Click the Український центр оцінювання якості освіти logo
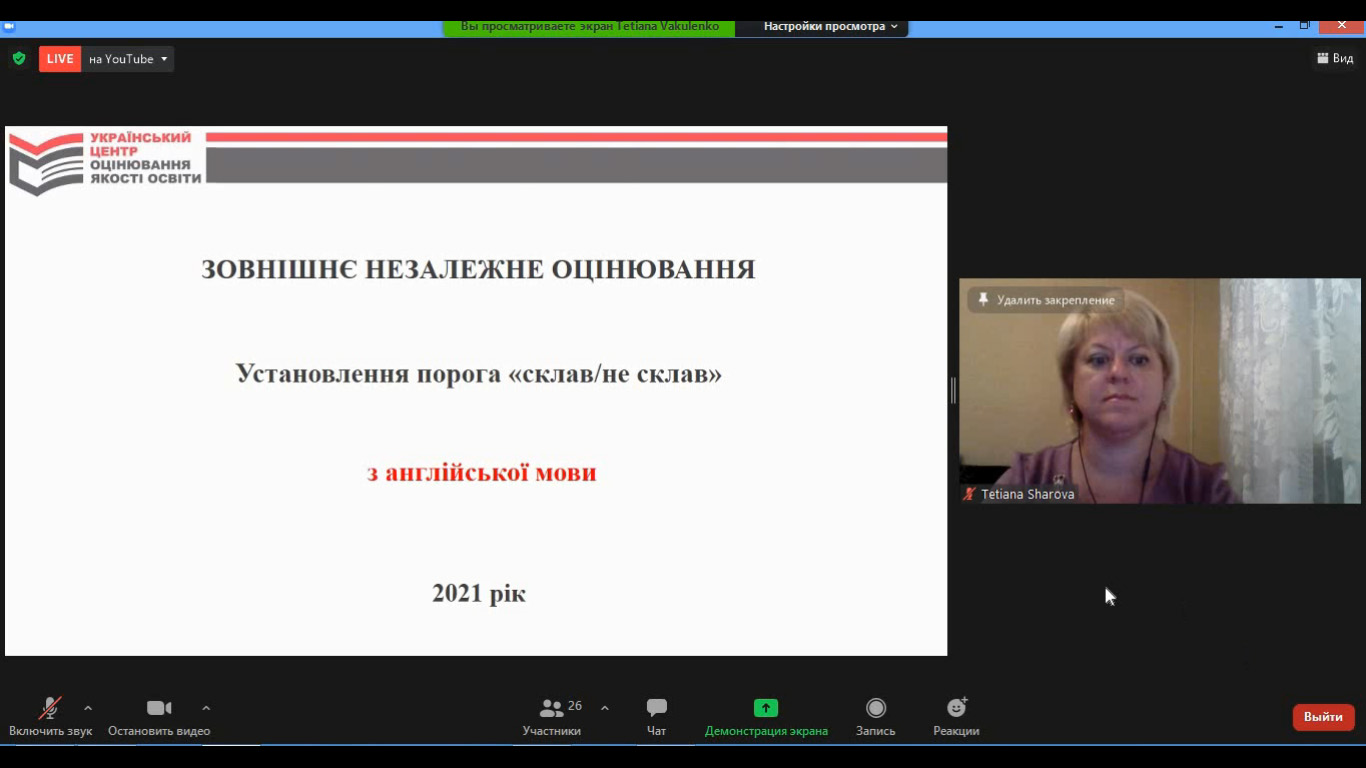1366x768 pixels. point(106,162)
